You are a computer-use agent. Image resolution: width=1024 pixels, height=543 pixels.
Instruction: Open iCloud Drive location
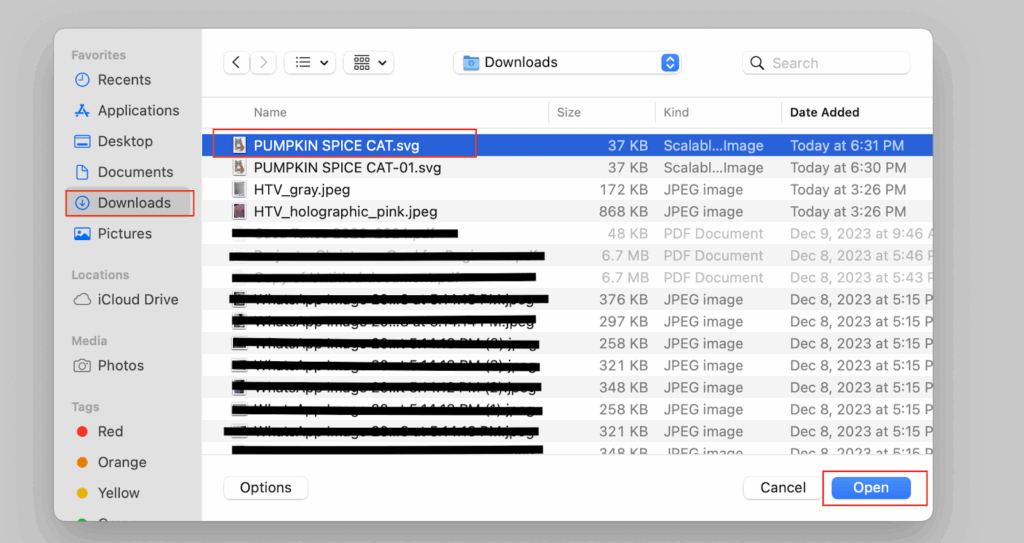tap(138, 300)
